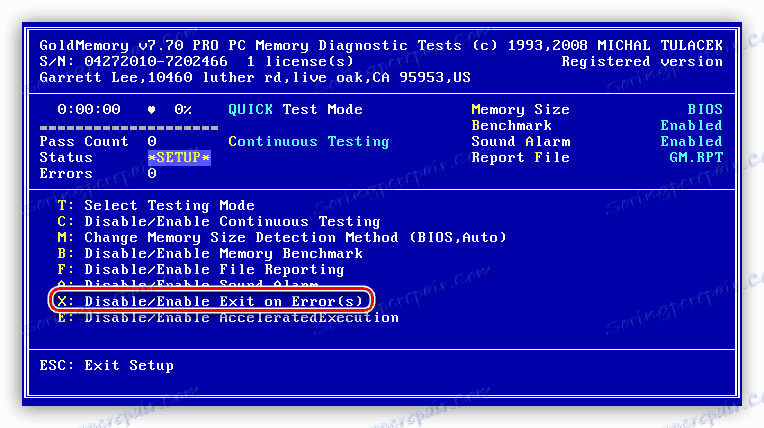Click the 'GoldMemory v7.70 PRO' title text
The width and height of the screenshot is (764, 428).
[129, 45]
